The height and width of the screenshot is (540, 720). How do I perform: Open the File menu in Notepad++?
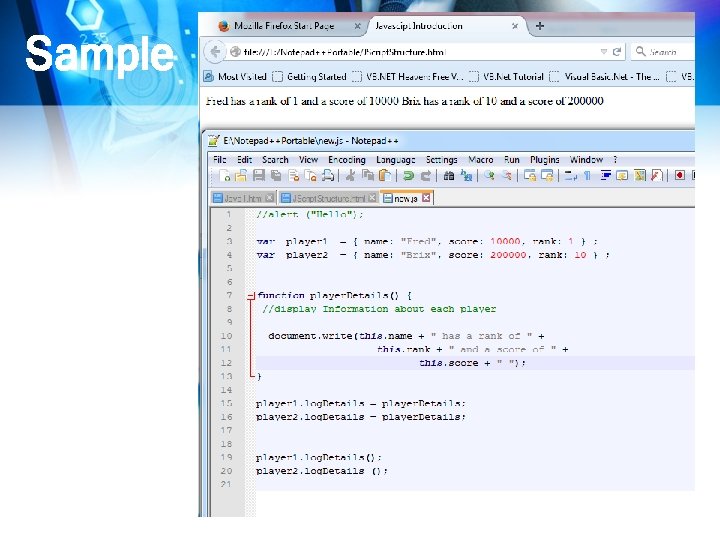(x=219, y=159)
